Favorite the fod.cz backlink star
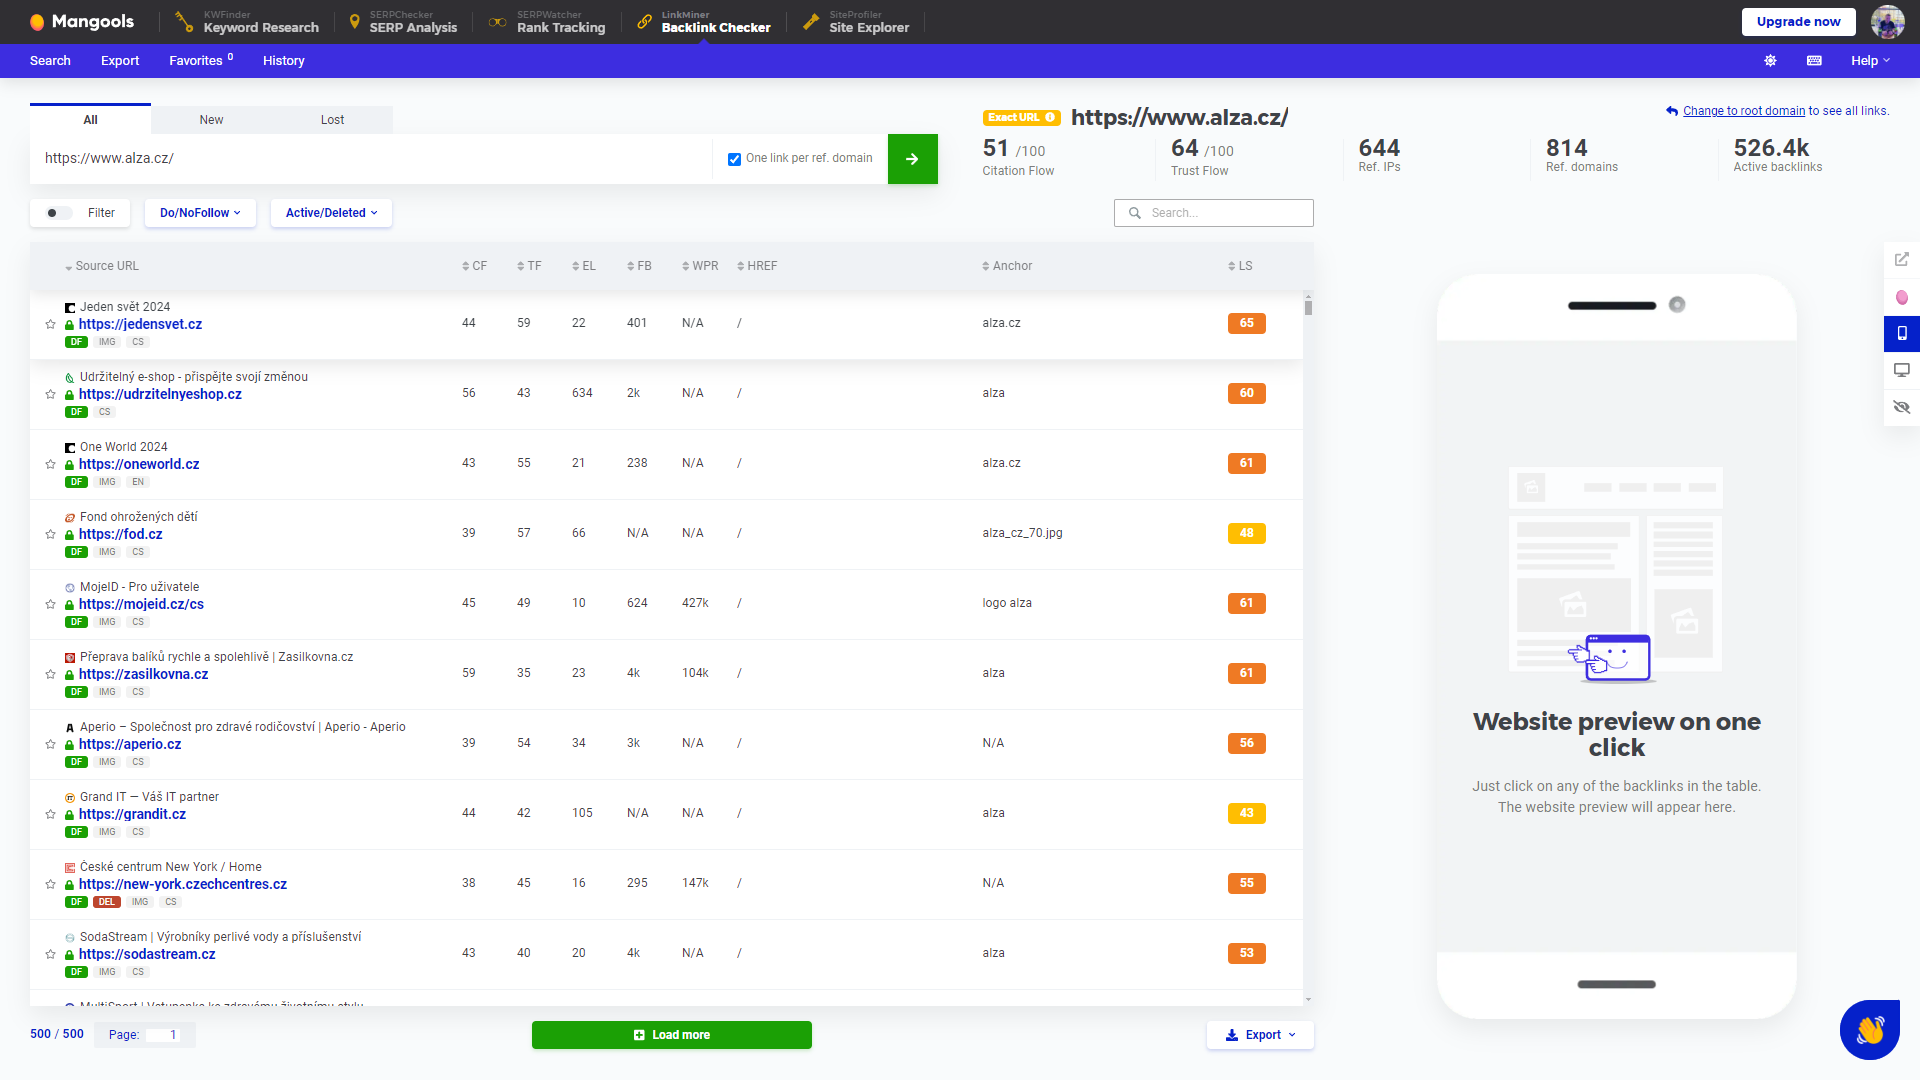This screenshot has height=1080, width=1920. coord(50,534)
